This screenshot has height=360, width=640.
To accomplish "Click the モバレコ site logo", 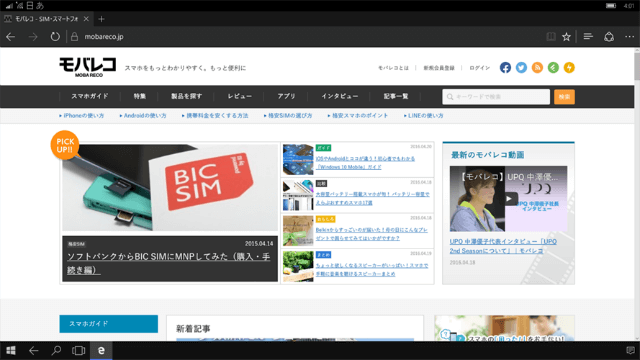I will [88, 67].
